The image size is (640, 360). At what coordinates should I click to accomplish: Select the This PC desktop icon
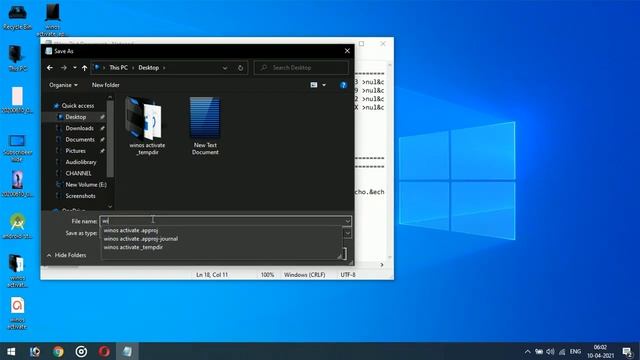tap(17, 58)
